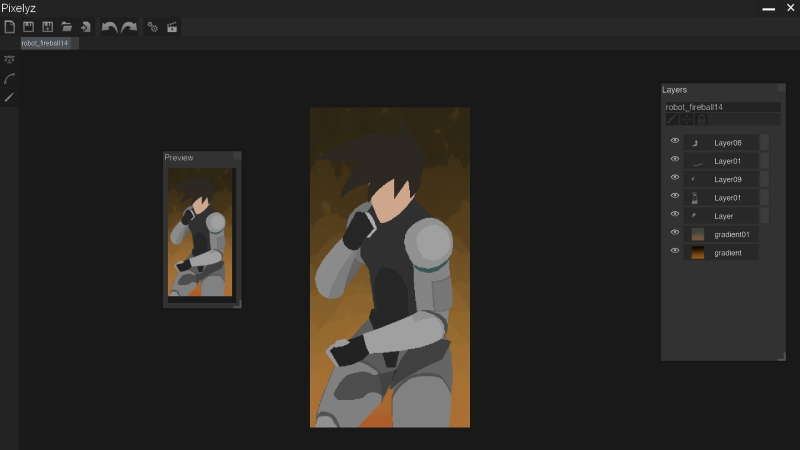The image size is (800, 450).
Task: Click the pencil icon in Layers panel
Action: click(672, 119)
